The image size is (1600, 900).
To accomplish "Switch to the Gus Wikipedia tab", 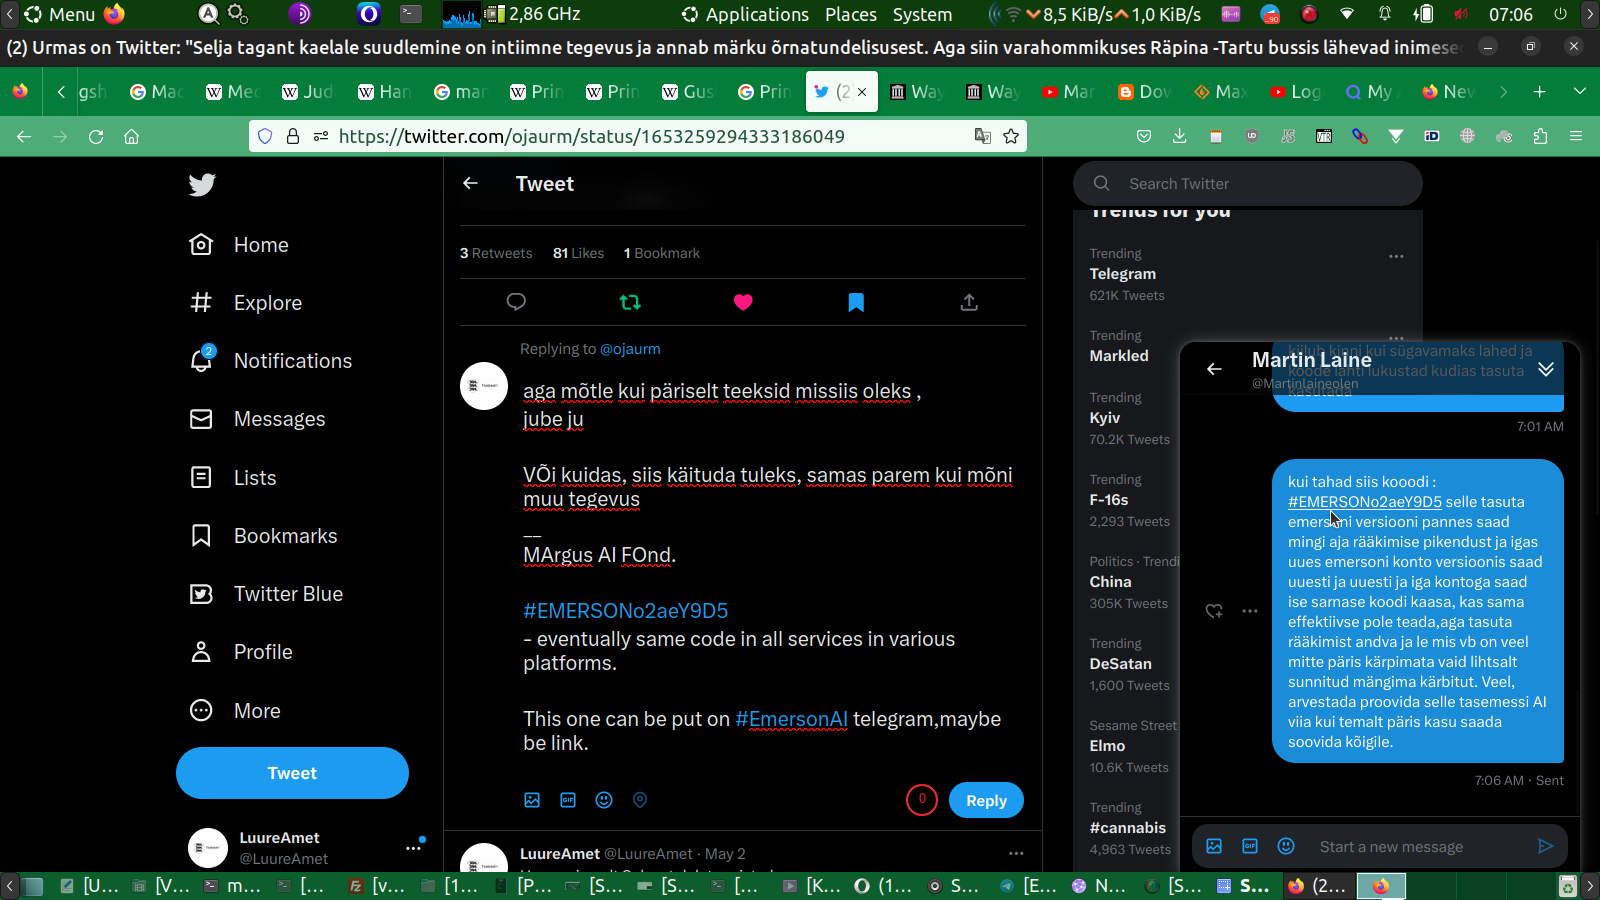I will [688, 92].
